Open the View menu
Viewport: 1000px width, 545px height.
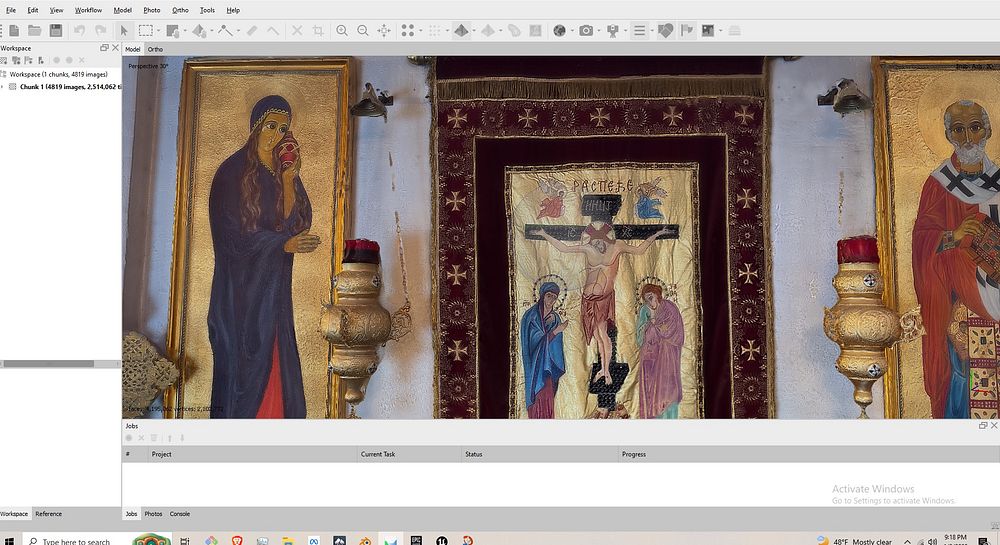[56, 10]
